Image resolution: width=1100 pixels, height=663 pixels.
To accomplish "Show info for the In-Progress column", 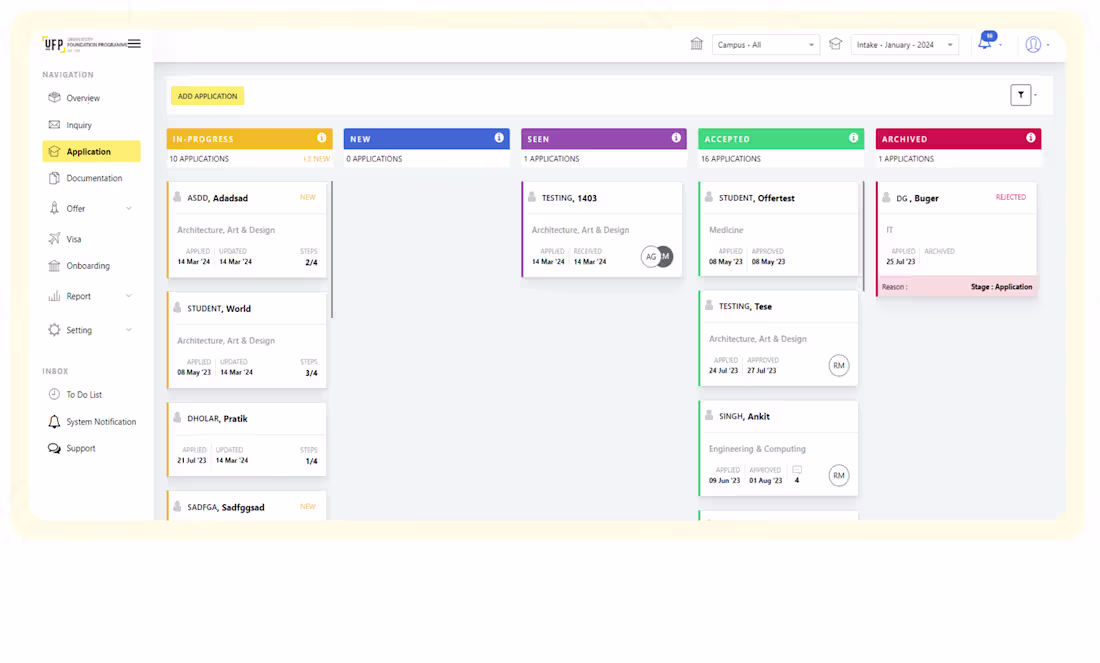I will [x=321, y=138].
